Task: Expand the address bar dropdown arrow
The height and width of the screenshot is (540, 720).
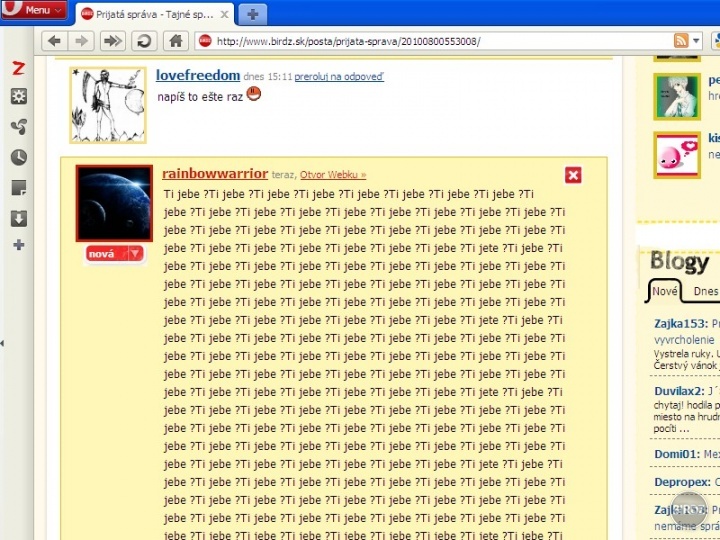Action: pos(697,41)
